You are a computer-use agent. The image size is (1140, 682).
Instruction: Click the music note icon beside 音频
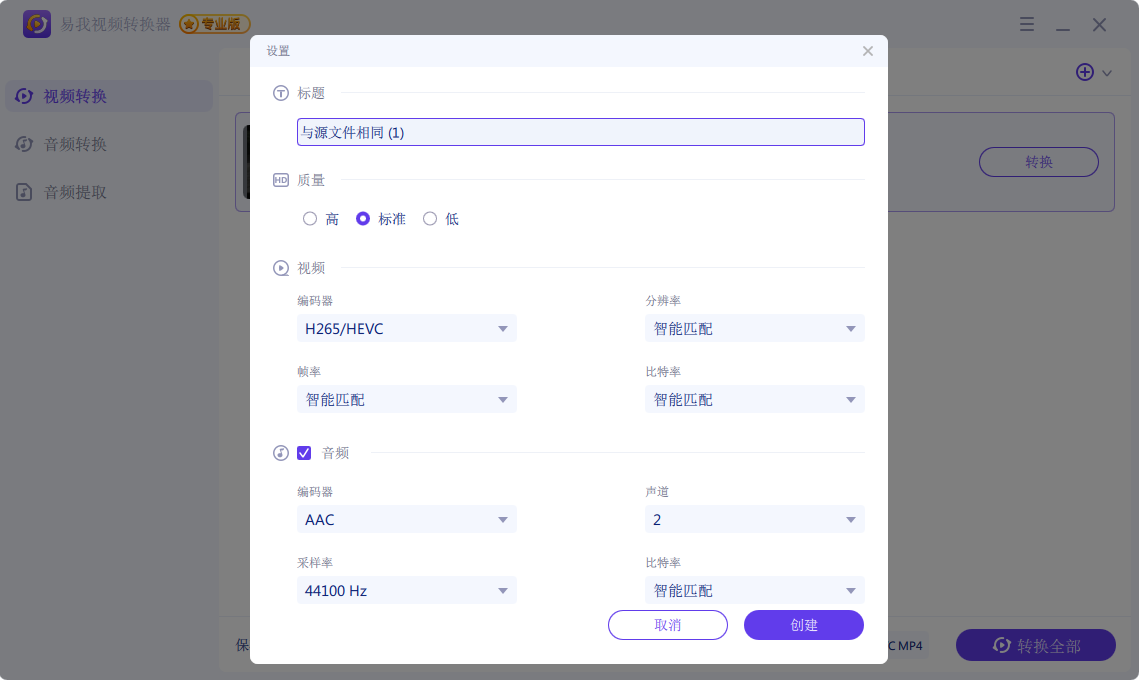pyautogui.click(x=280, y=453)
